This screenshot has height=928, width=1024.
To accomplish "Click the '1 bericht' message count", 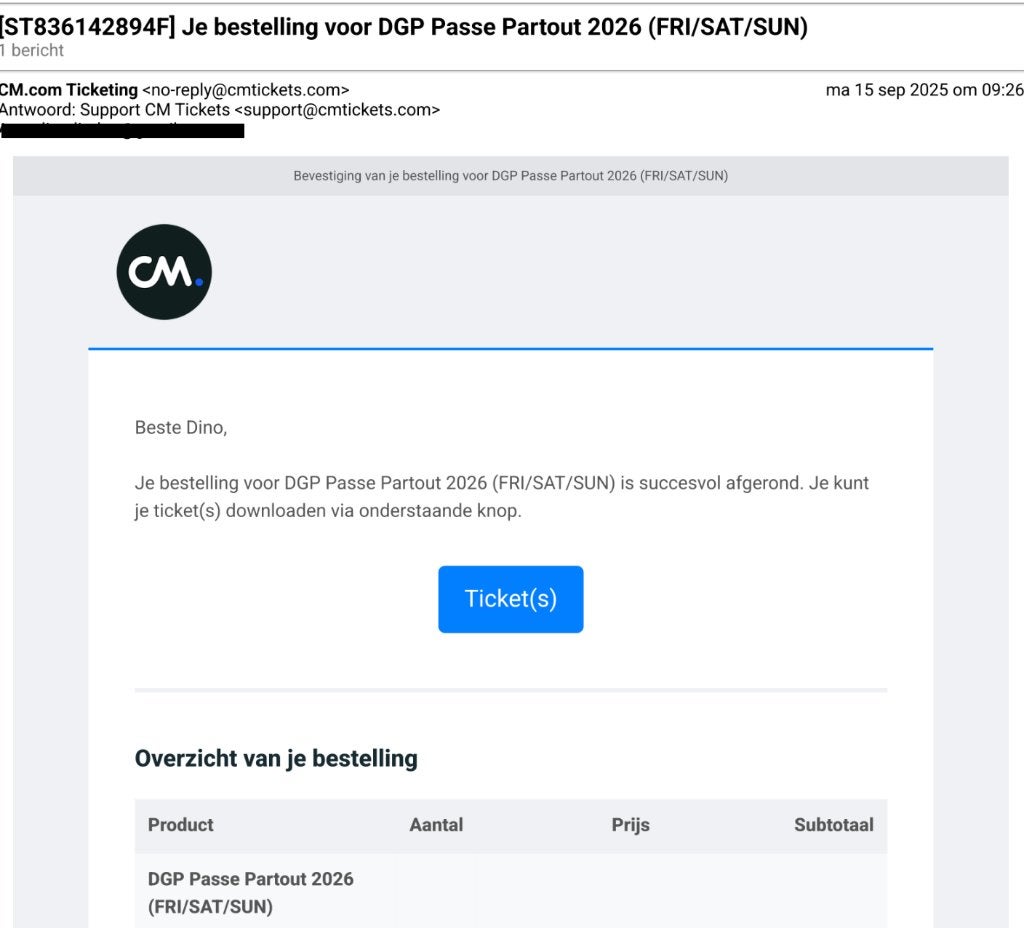I will pos(32,50).
